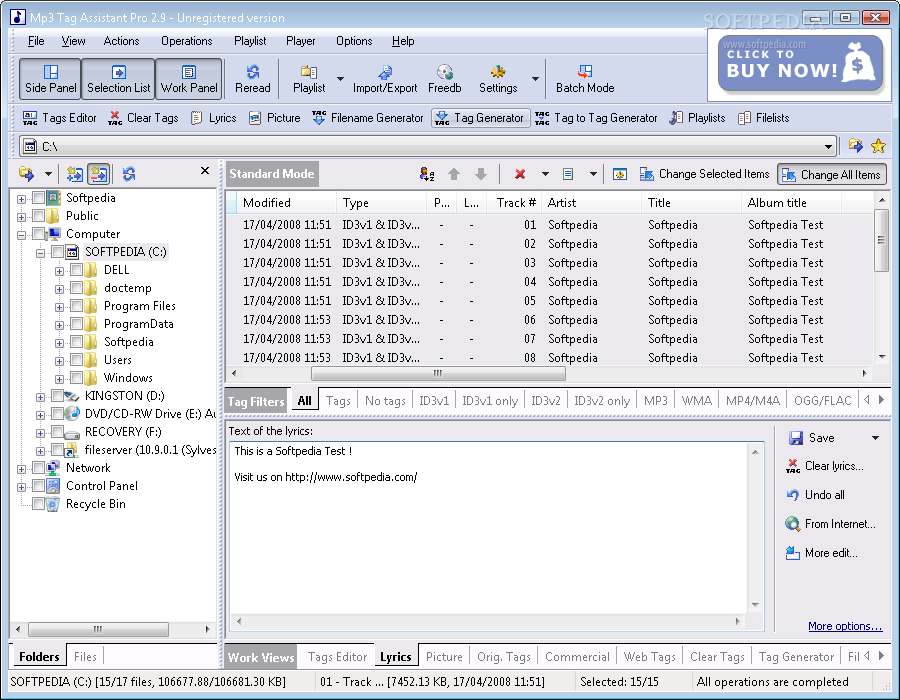This screenshot has height=700, width=900.
Task: Select the ID3v2 only filter tab
Action: [x=602, y=400]
